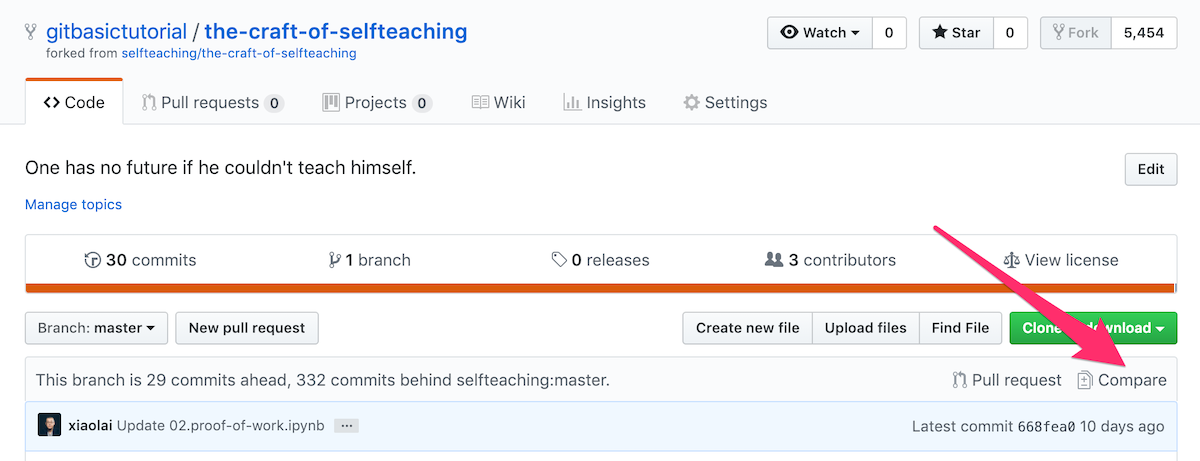Click xiaolai's avatar thumbnail
1200x461 pixels.
tap(49, 426)
